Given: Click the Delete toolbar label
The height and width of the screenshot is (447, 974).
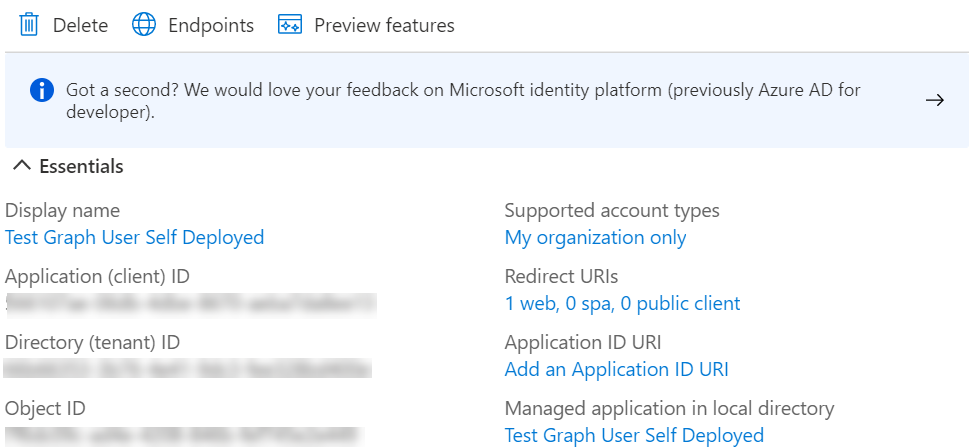Looking at the screenshot, I should [x=80, y=25].
